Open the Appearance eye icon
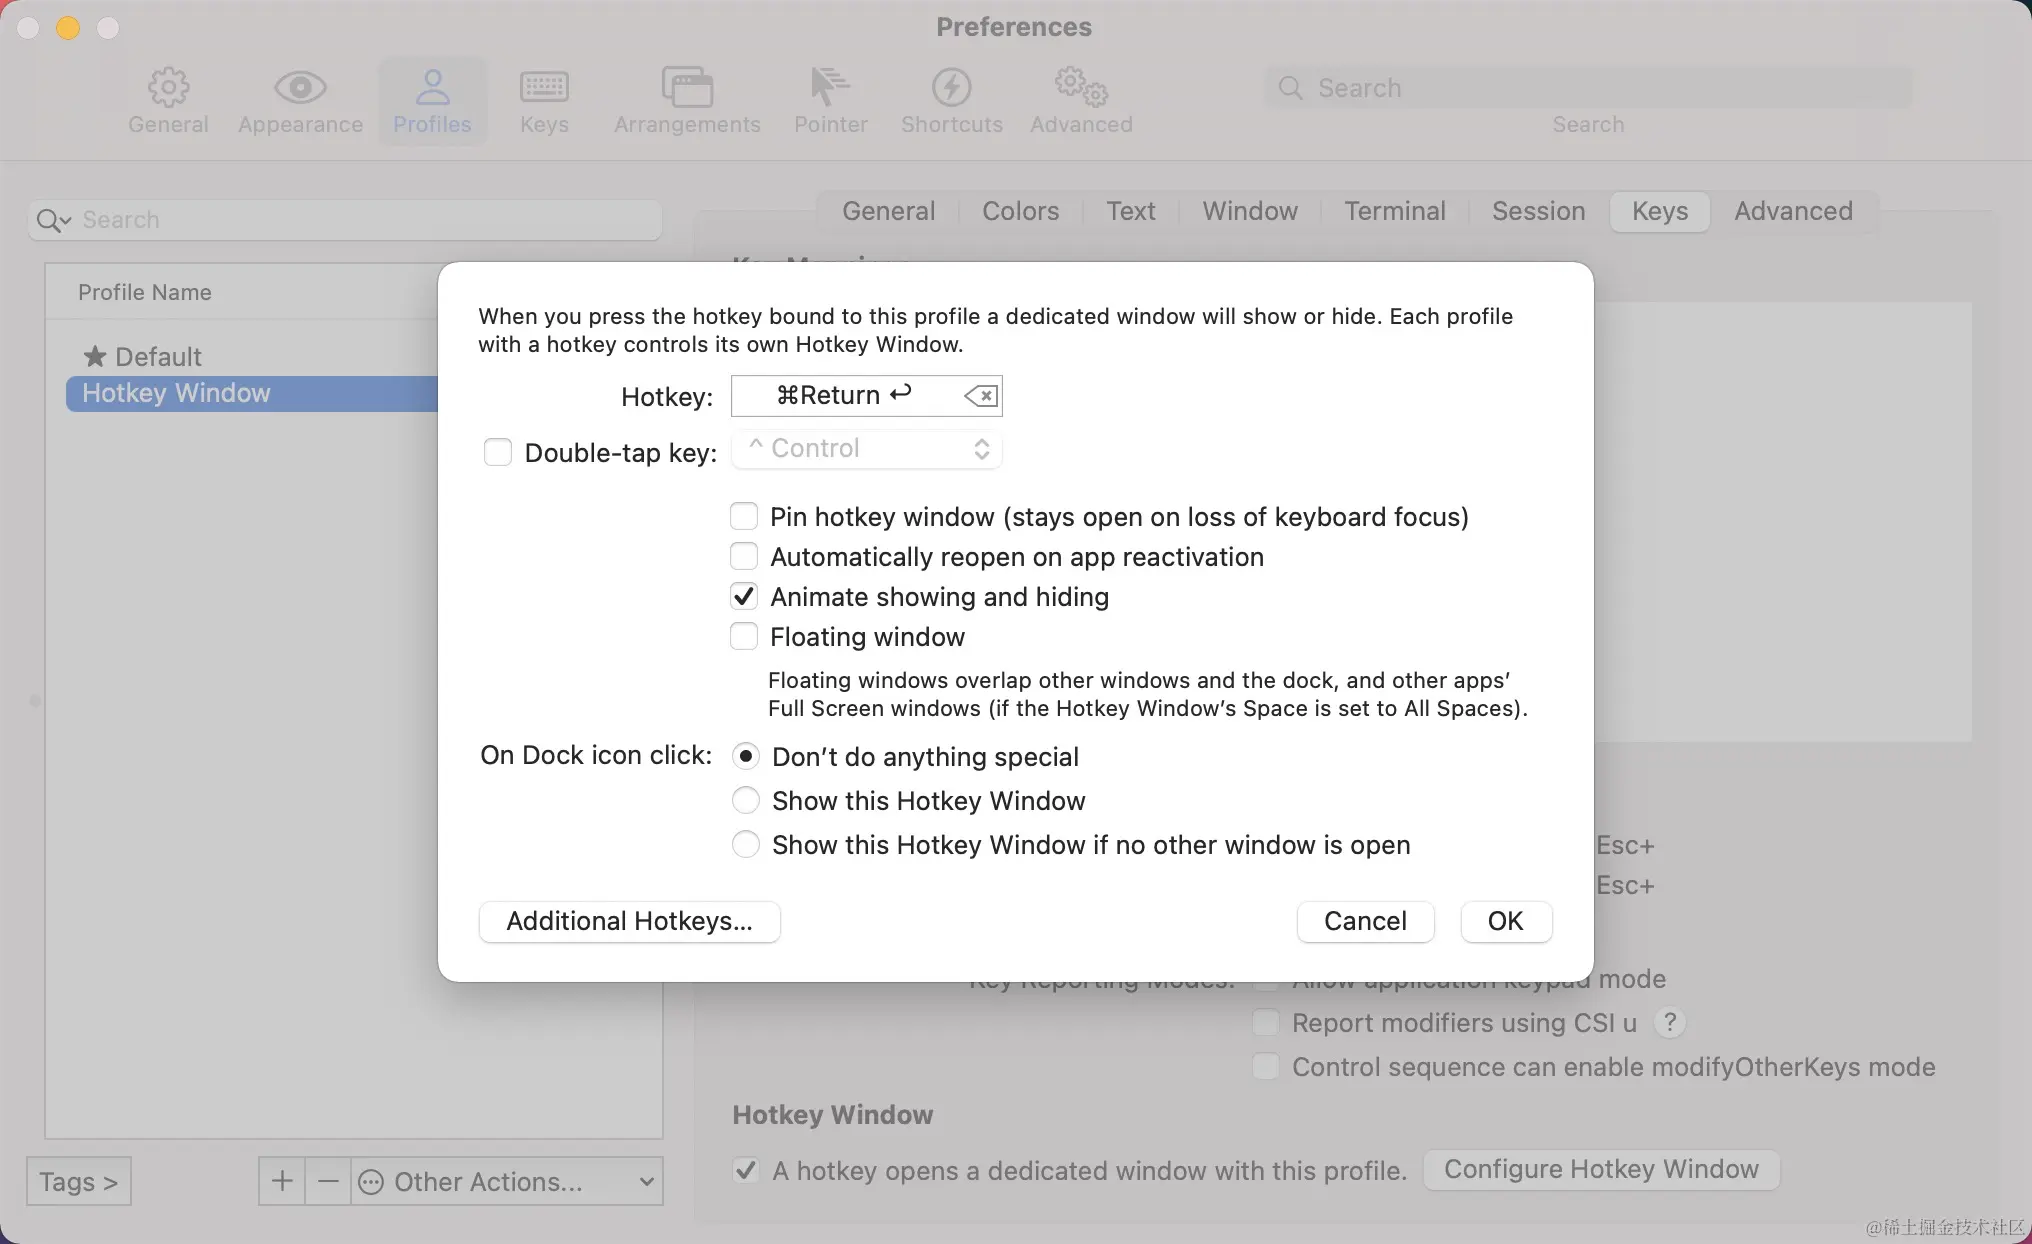This screenshot has width=2032, height=1244. [x=300, y=88]
